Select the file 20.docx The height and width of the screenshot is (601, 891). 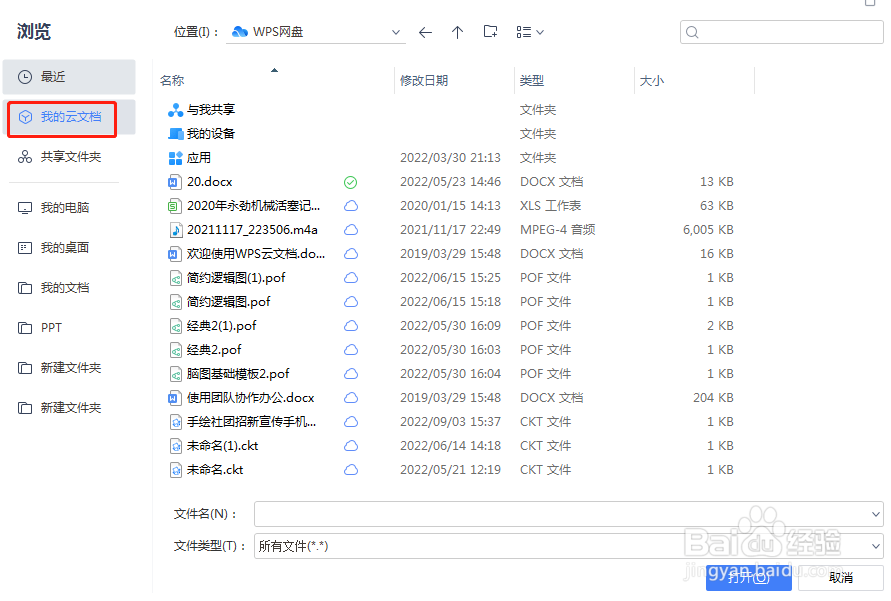pos(210,182)
